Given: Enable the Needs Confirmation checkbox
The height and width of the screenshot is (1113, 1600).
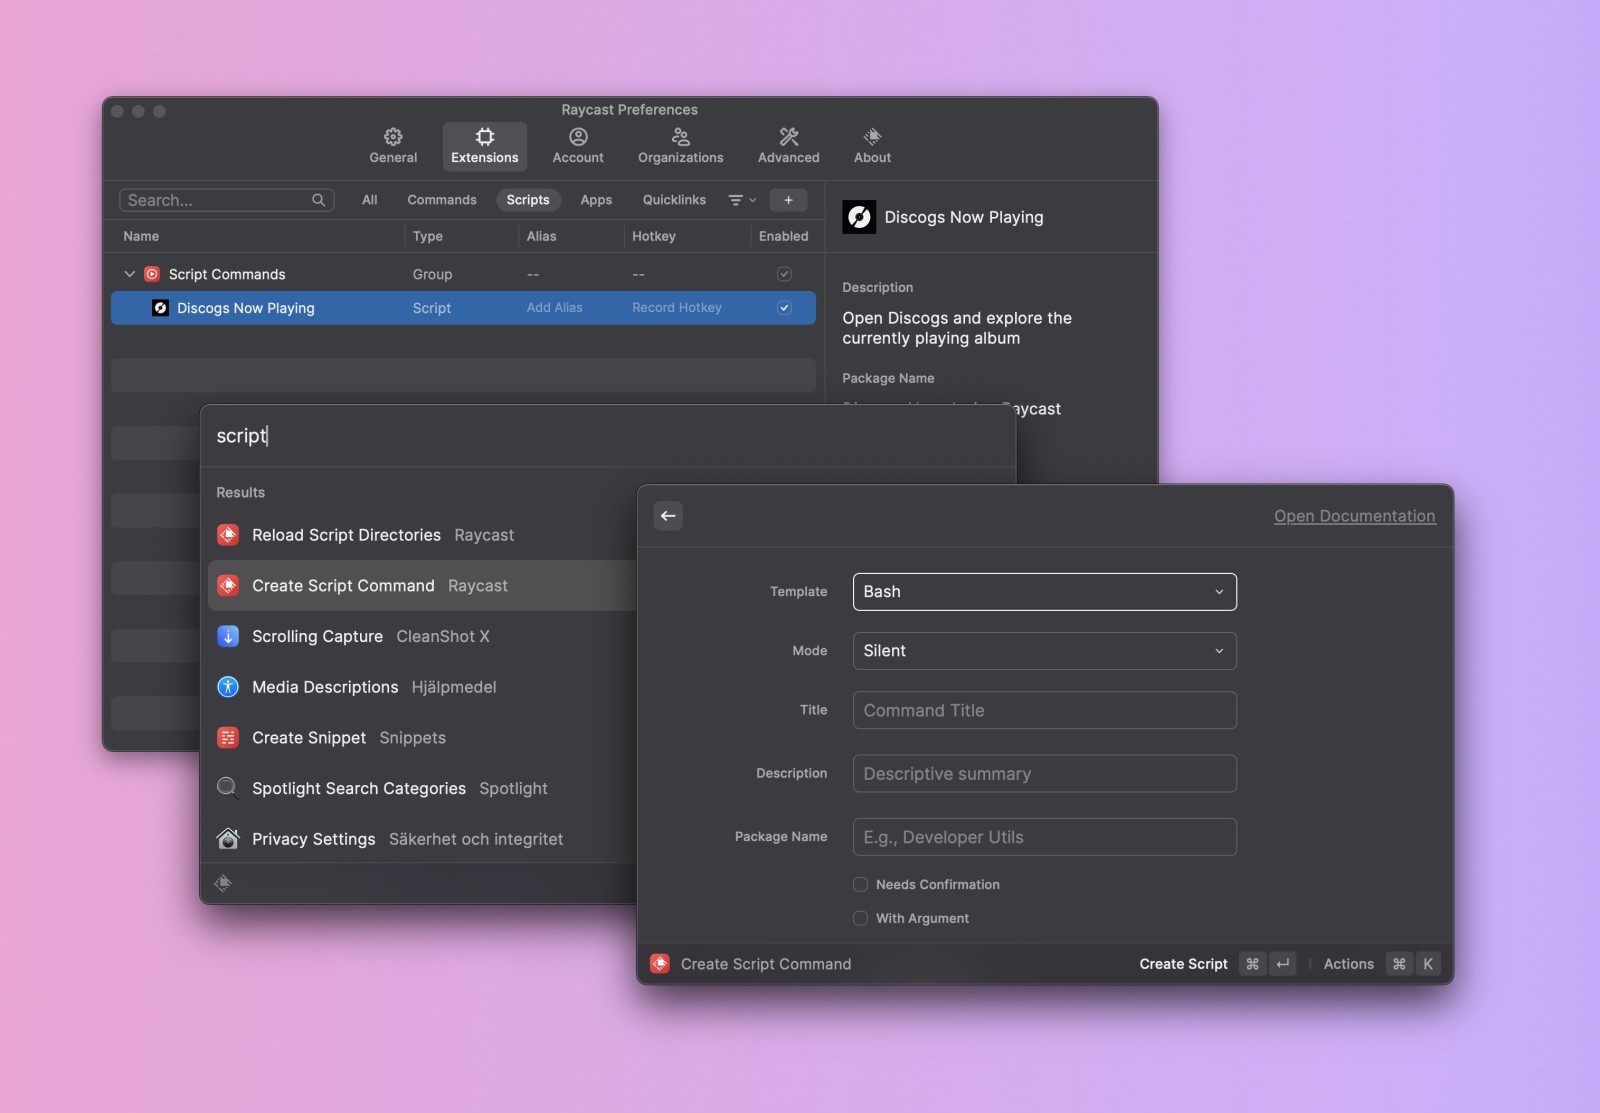Looking at the screenshot, I should click(860, 884).
